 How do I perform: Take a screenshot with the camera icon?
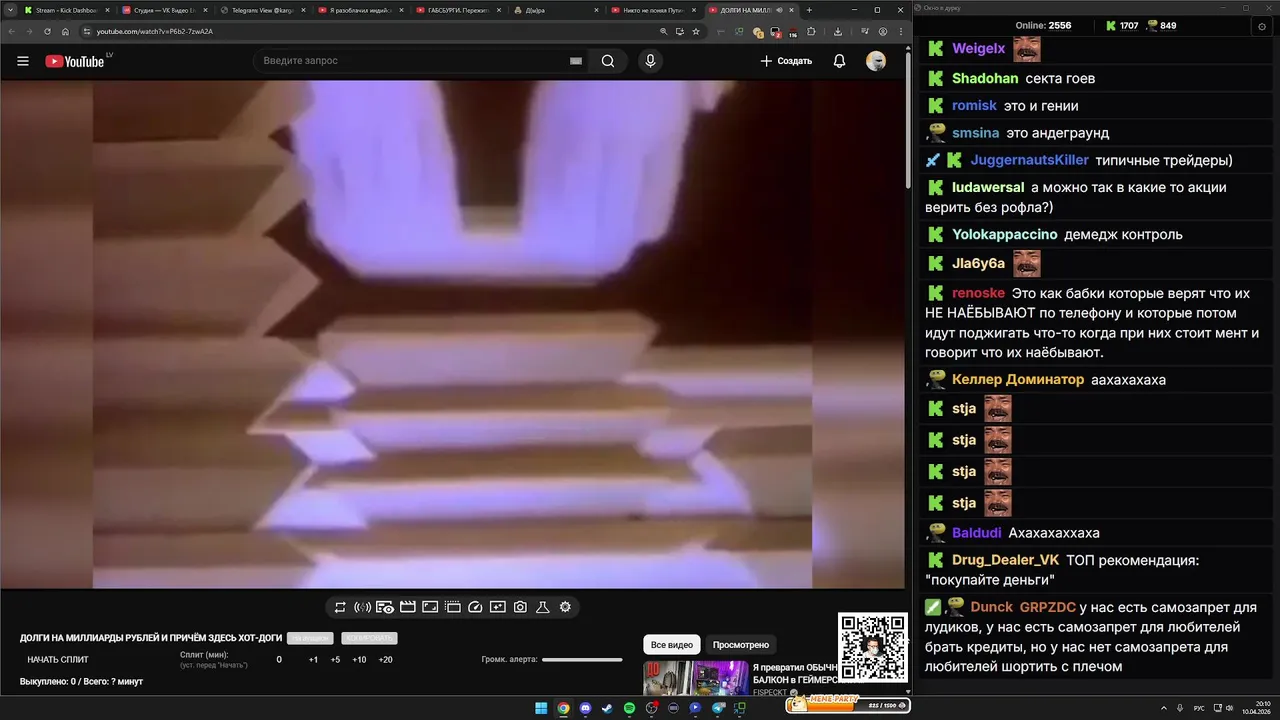click(x=520, y=607)
